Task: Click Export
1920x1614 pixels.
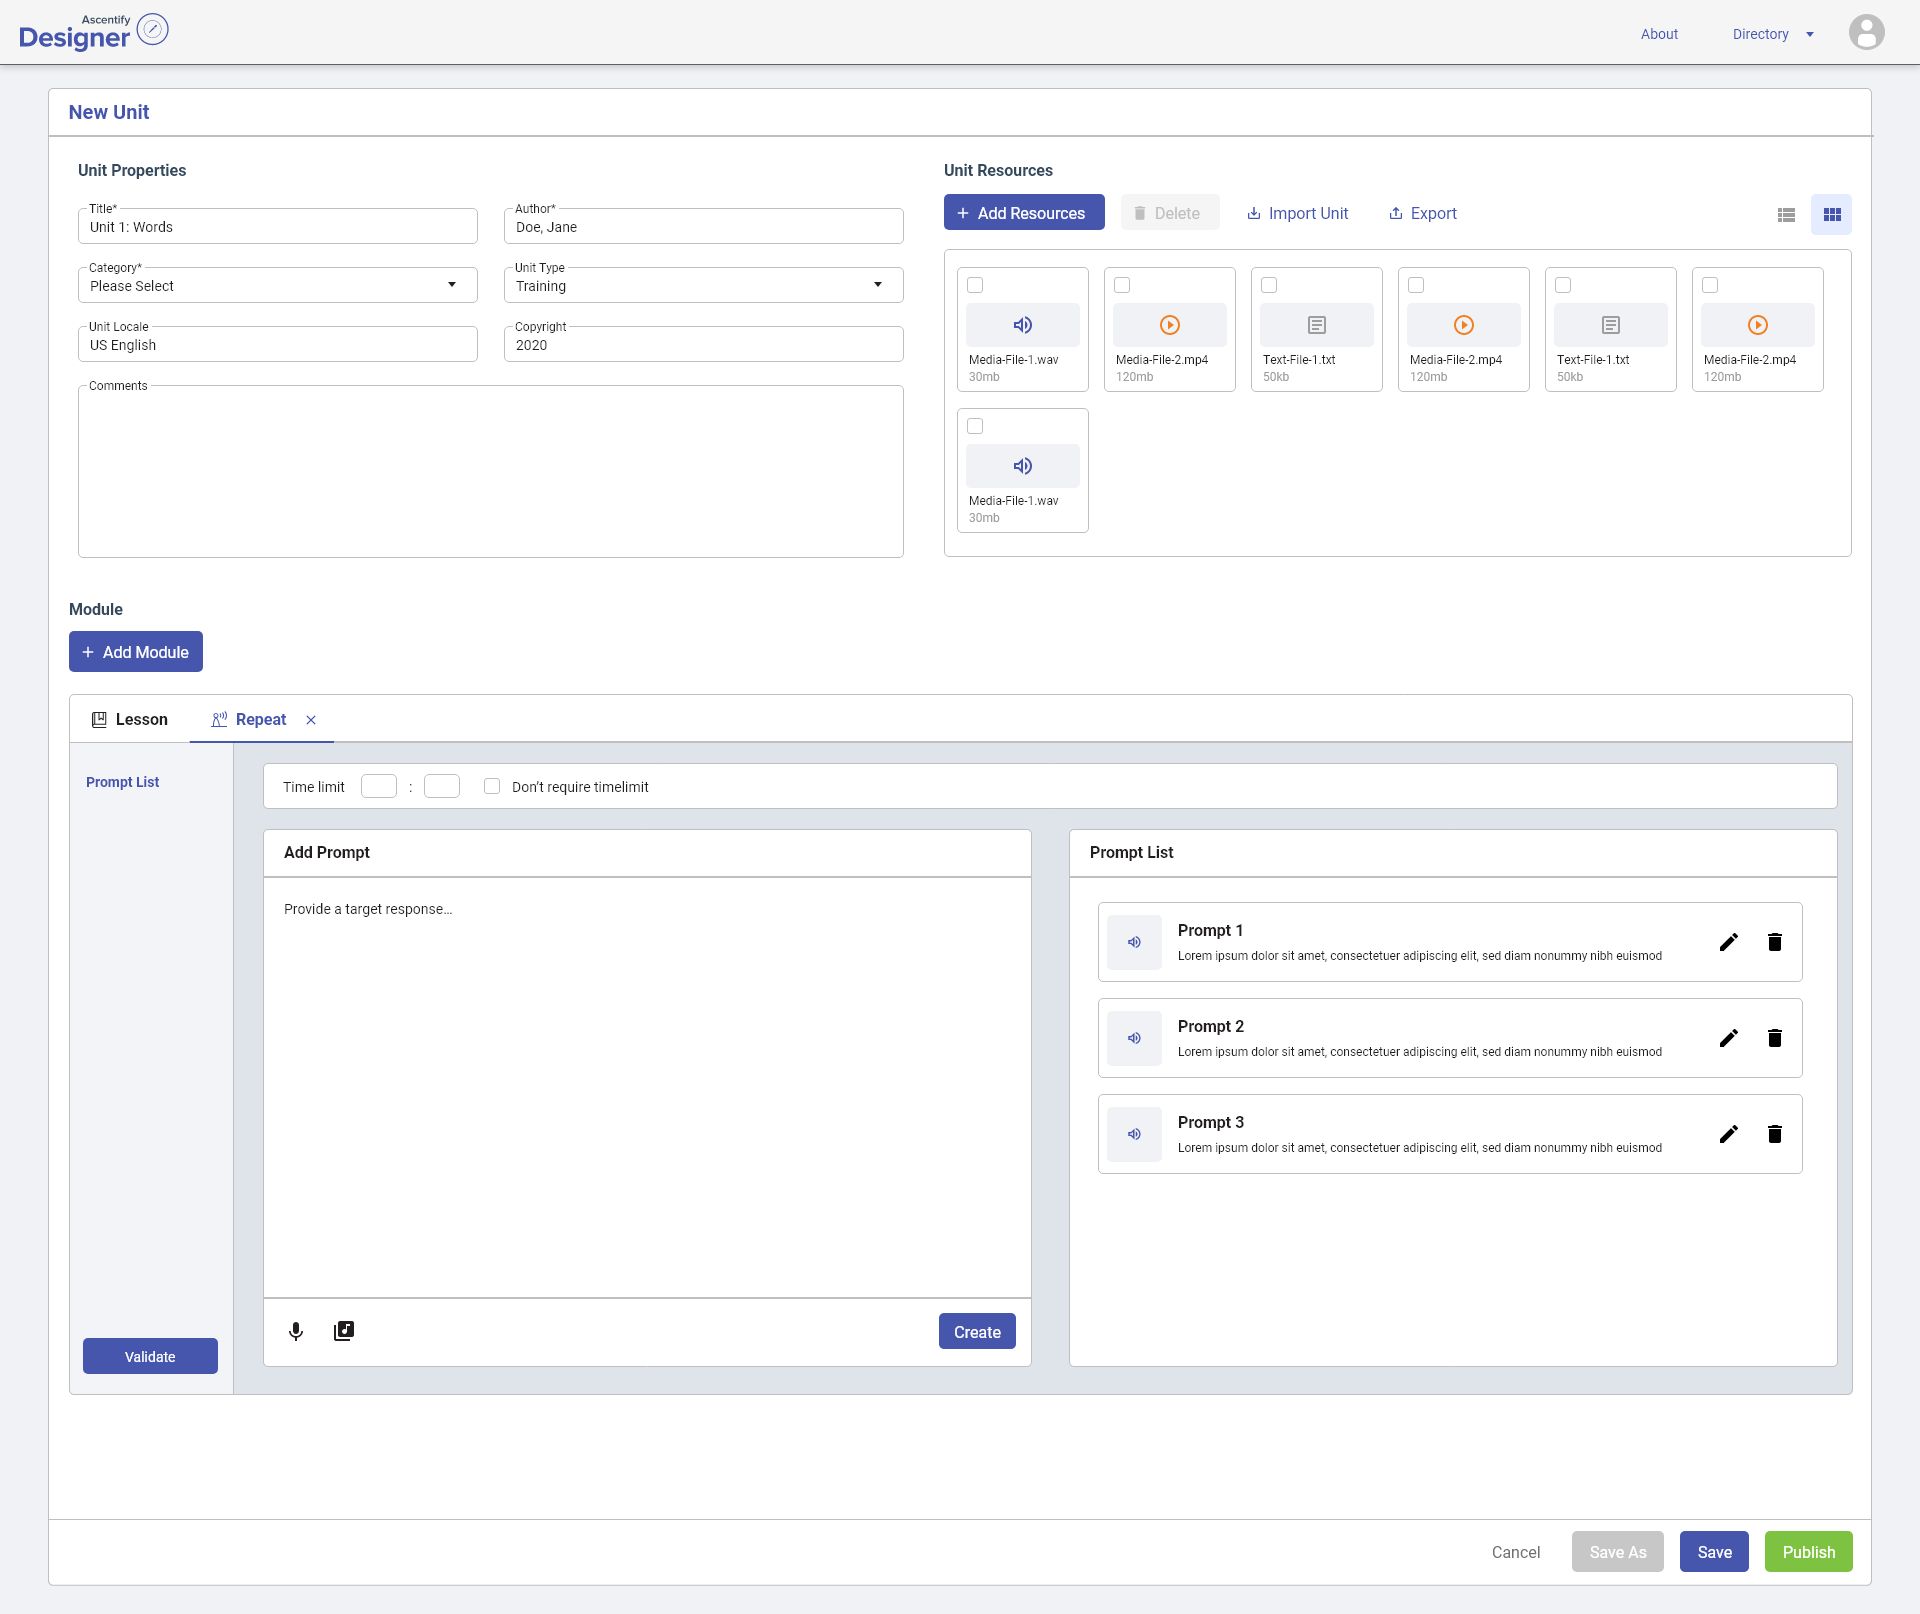Action: point(1422,213)
